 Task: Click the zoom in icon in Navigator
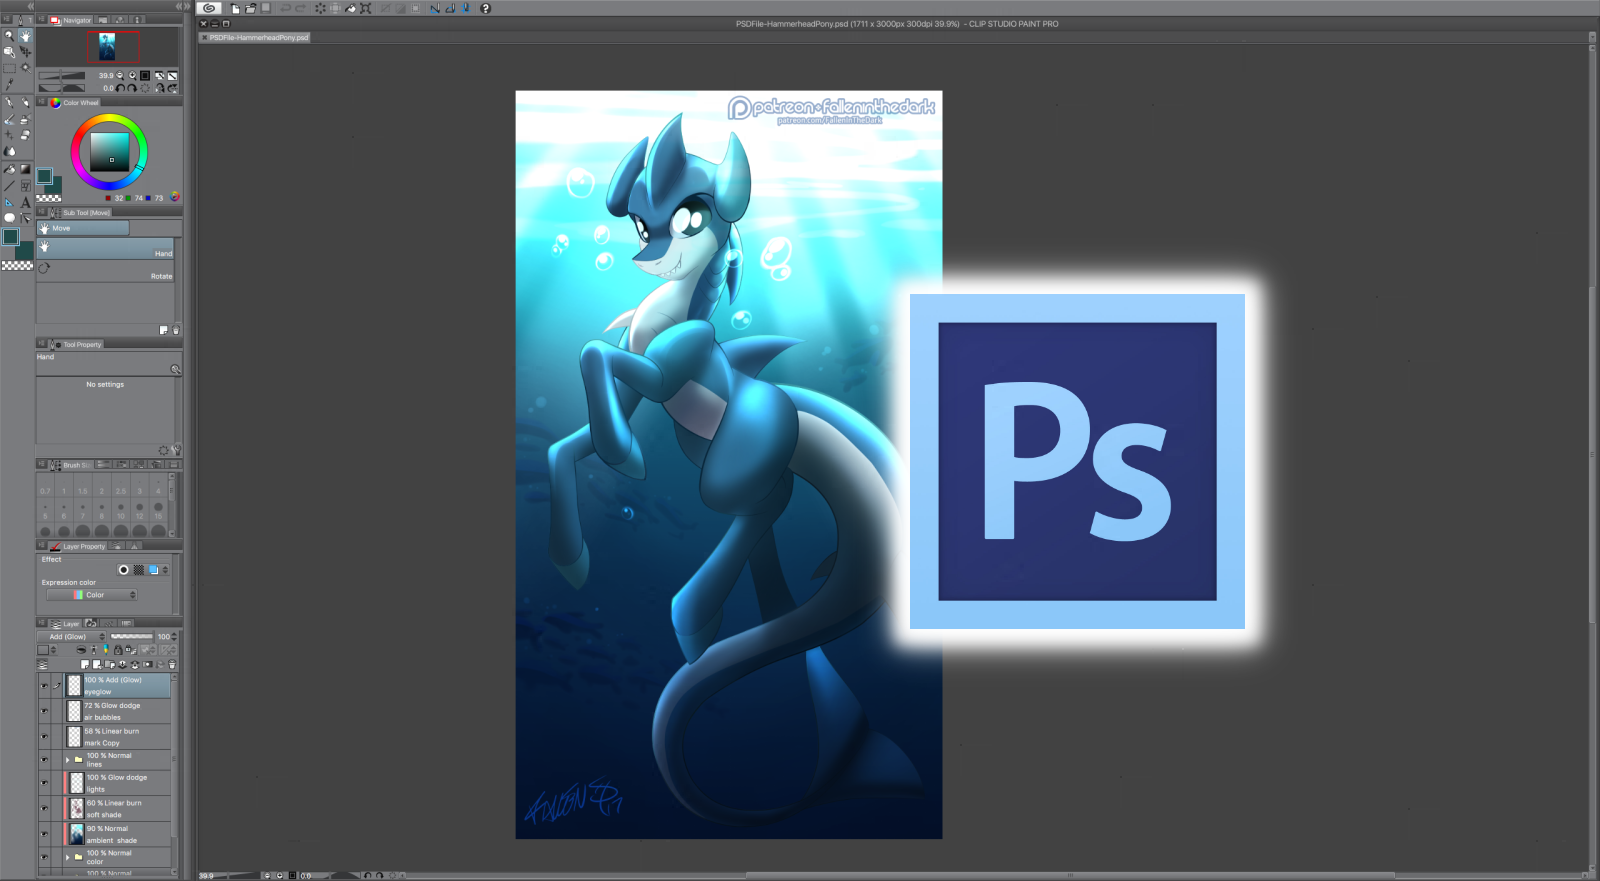point(132,75)
